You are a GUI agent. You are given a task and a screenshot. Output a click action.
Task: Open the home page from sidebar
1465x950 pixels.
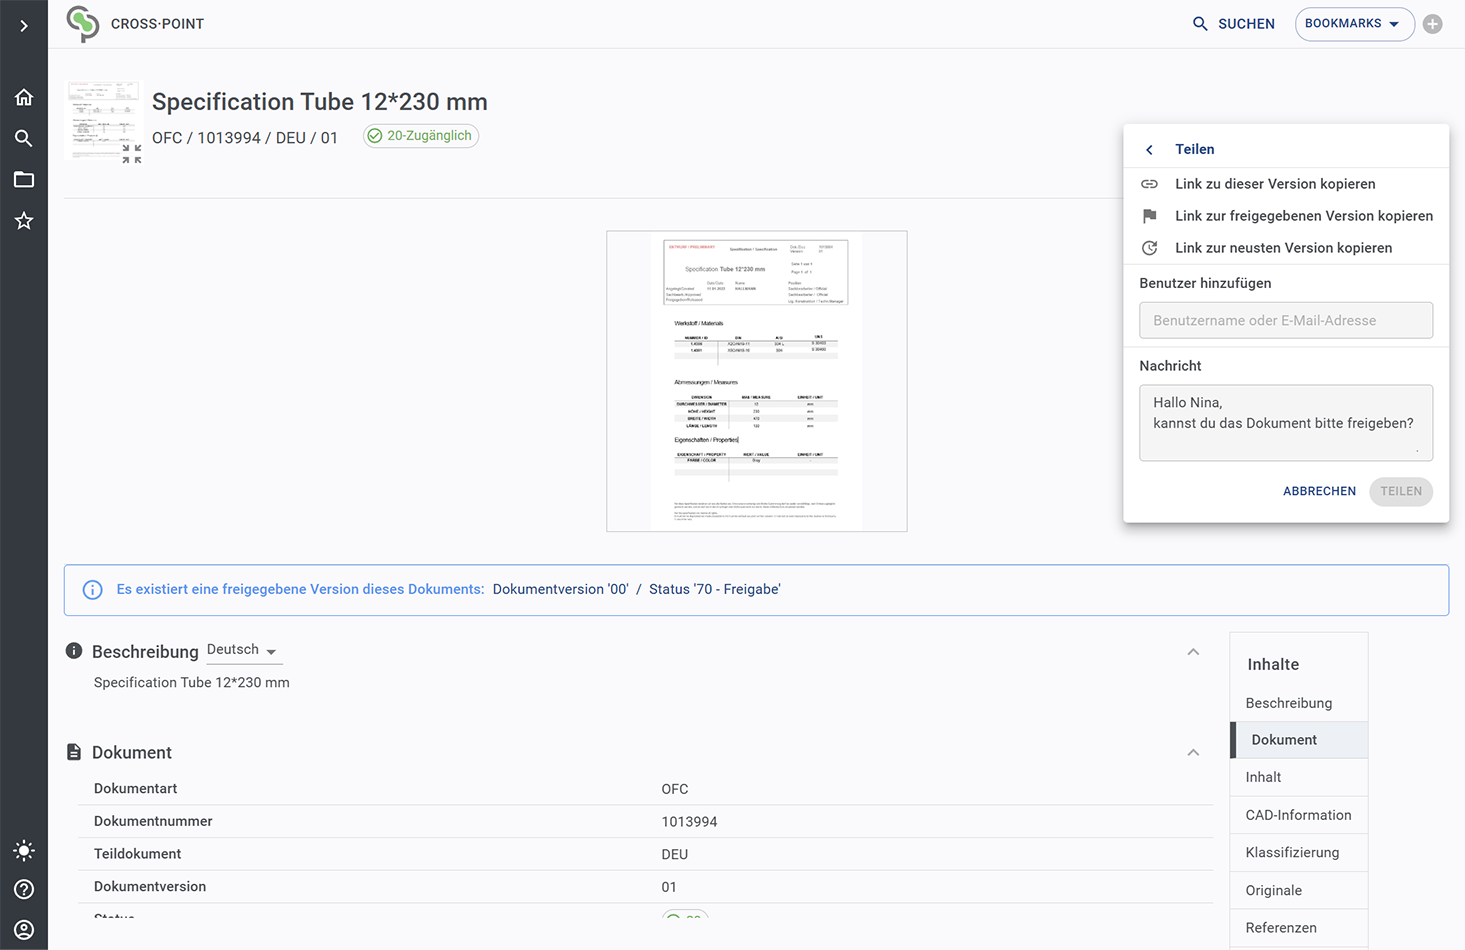coord(24,97)
